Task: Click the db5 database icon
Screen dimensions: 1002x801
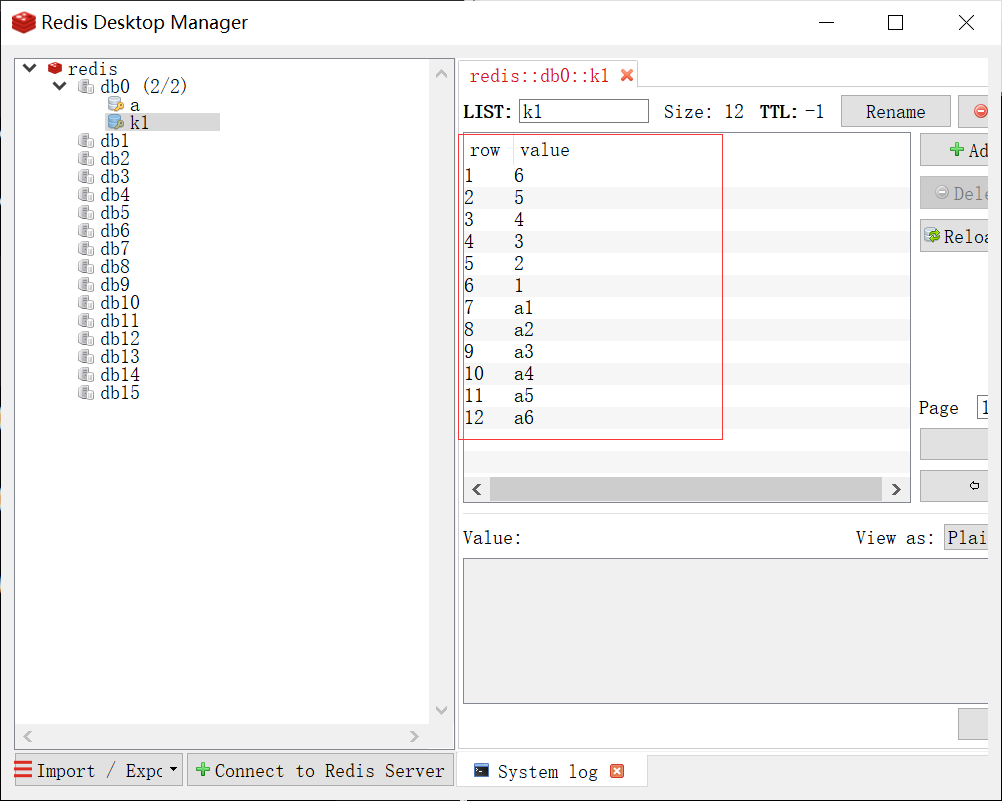Action: (86, 212)
